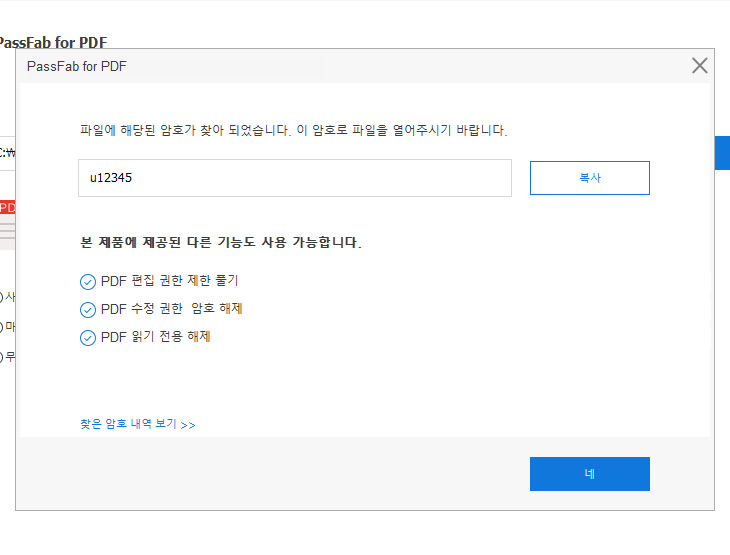Image resolution: width=730 pixels, height=555 pixels.
Task: Click the background window title PassFab for PDF
Action: [x=53, y=42]
